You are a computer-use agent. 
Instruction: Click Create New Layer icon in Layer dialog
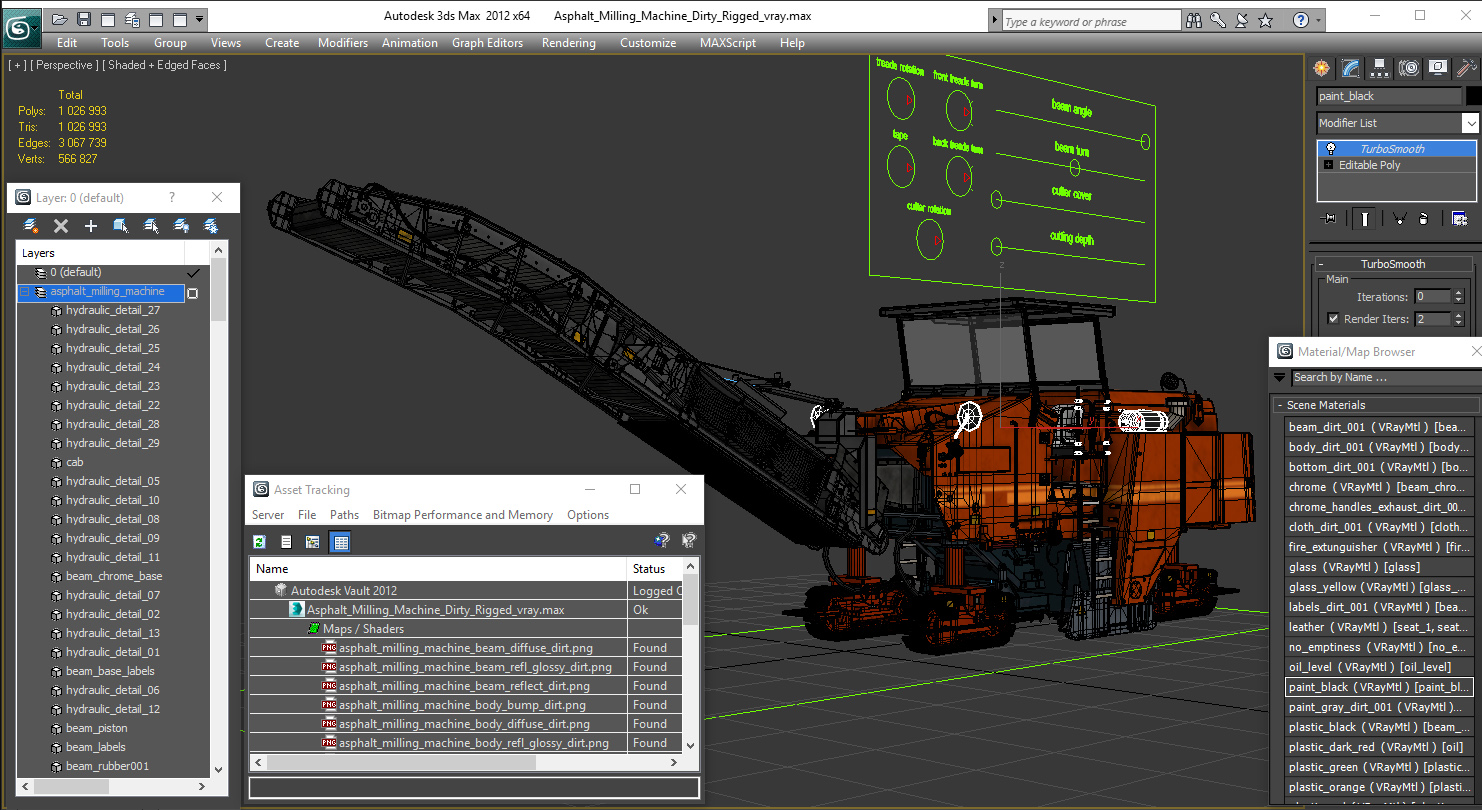[x=31, y=226]
